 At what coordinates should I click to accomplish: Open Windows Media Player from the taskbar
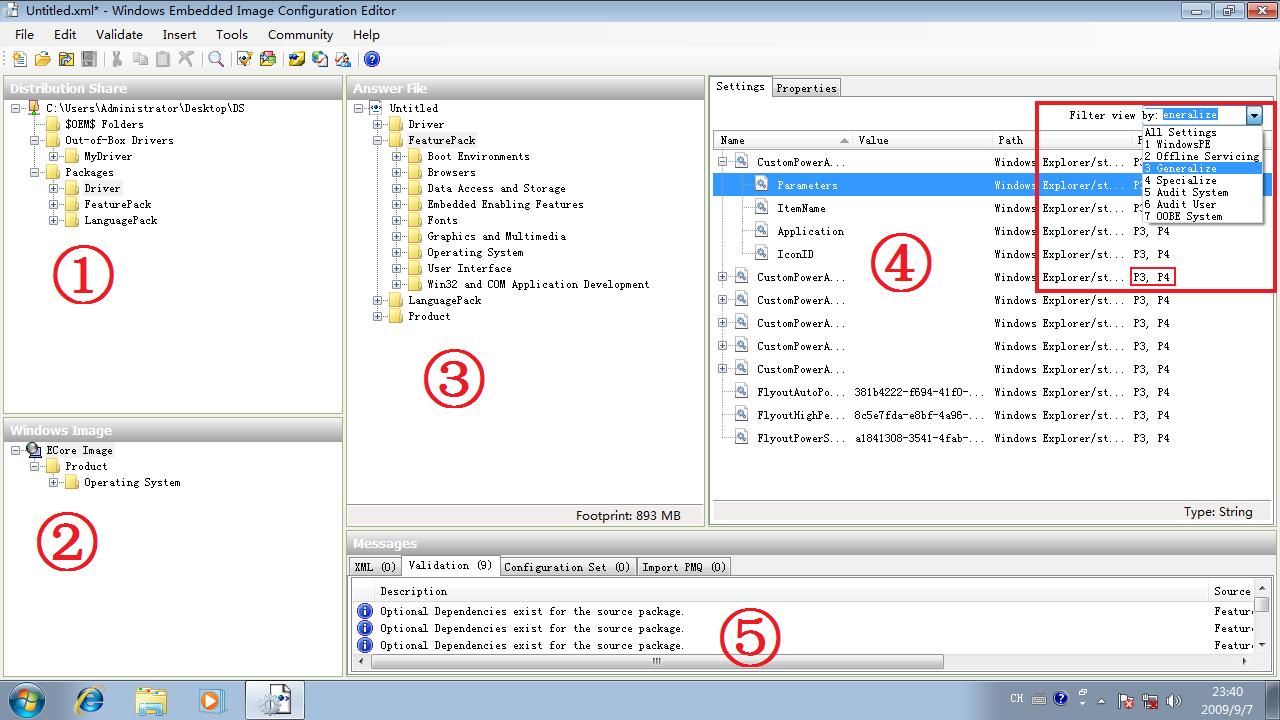211,700
